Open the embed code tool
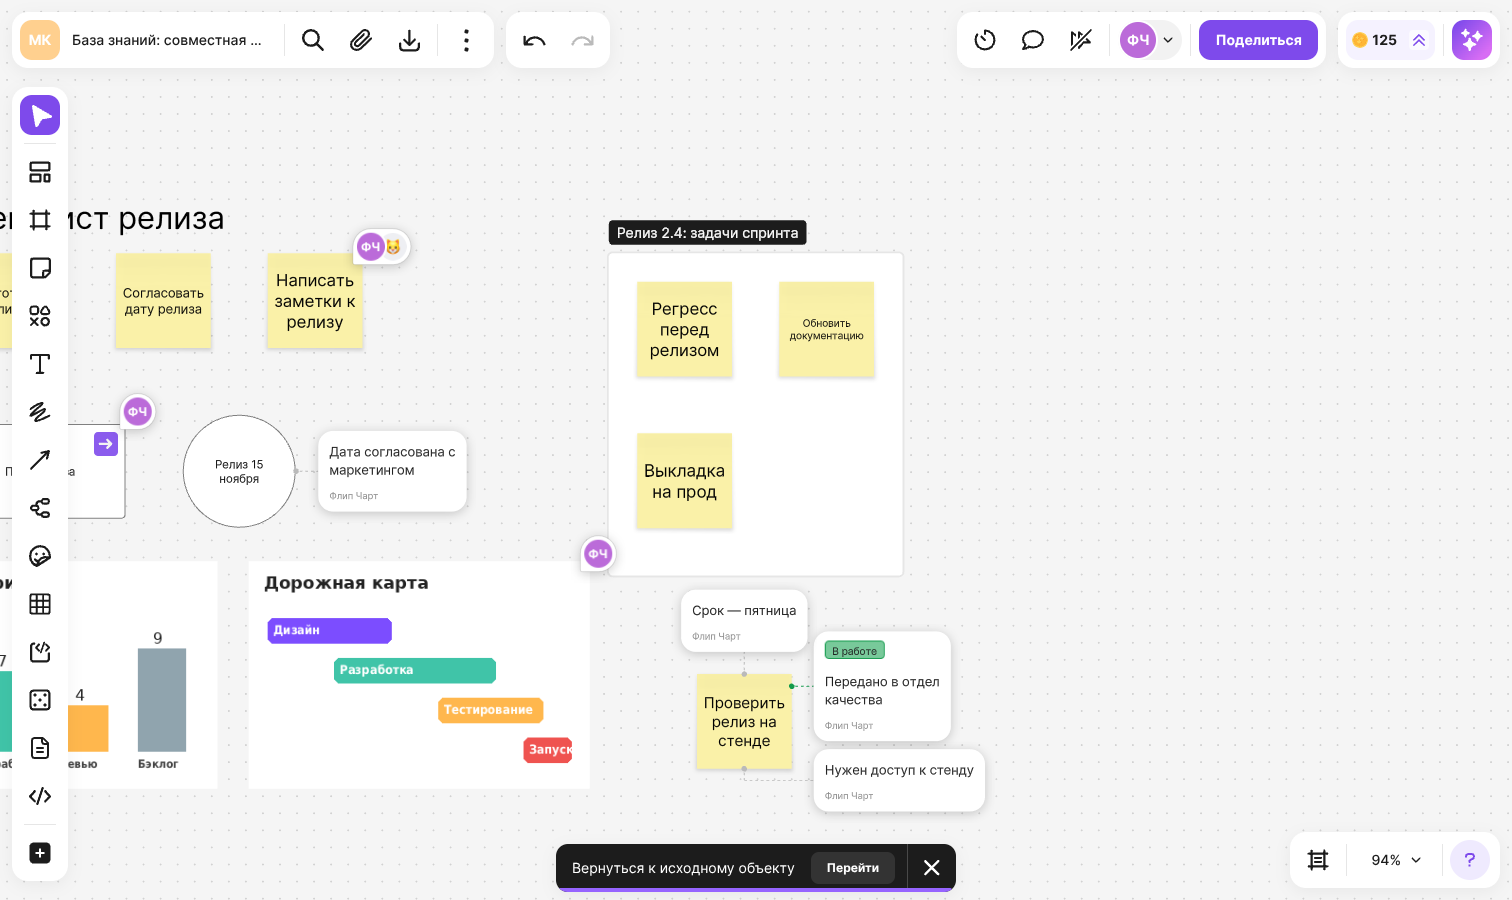This screenshot has height=900, width=1512. point(40,796)
